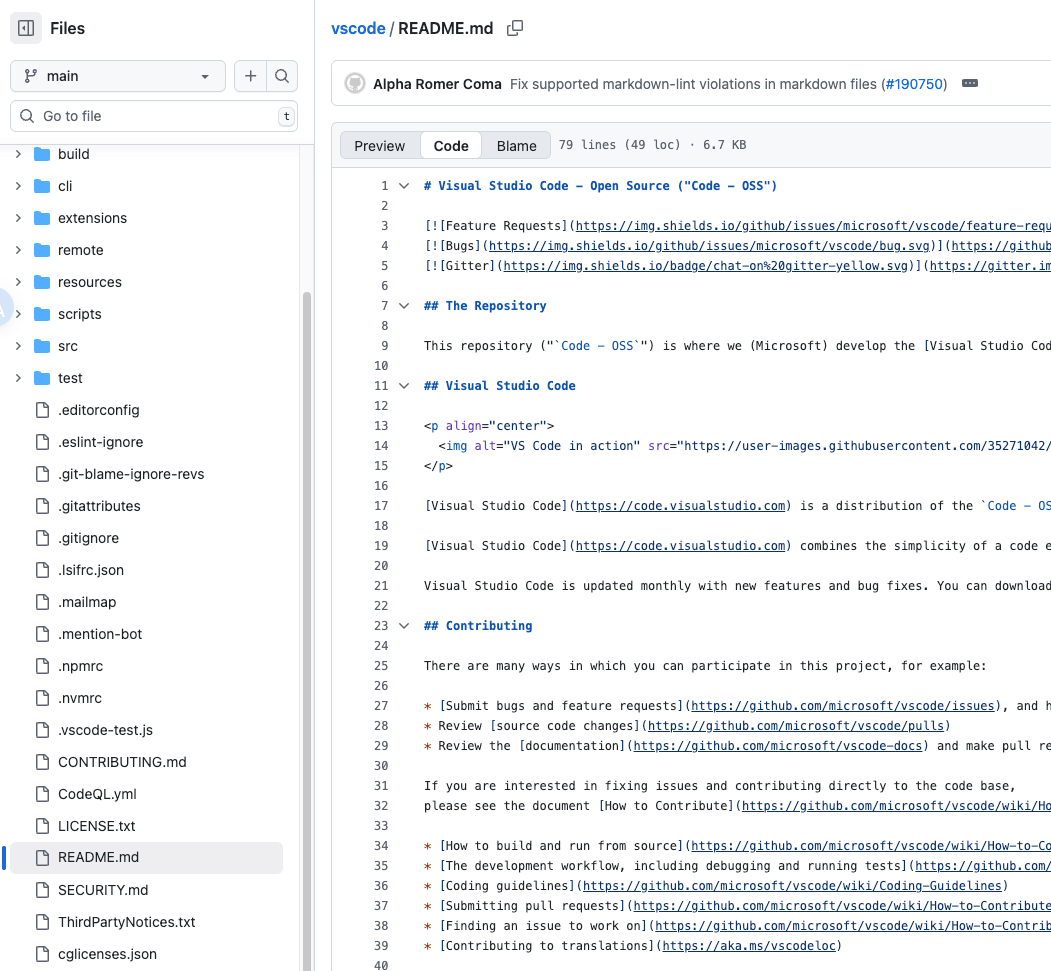Switch to the Preview tab

point(380,145)
